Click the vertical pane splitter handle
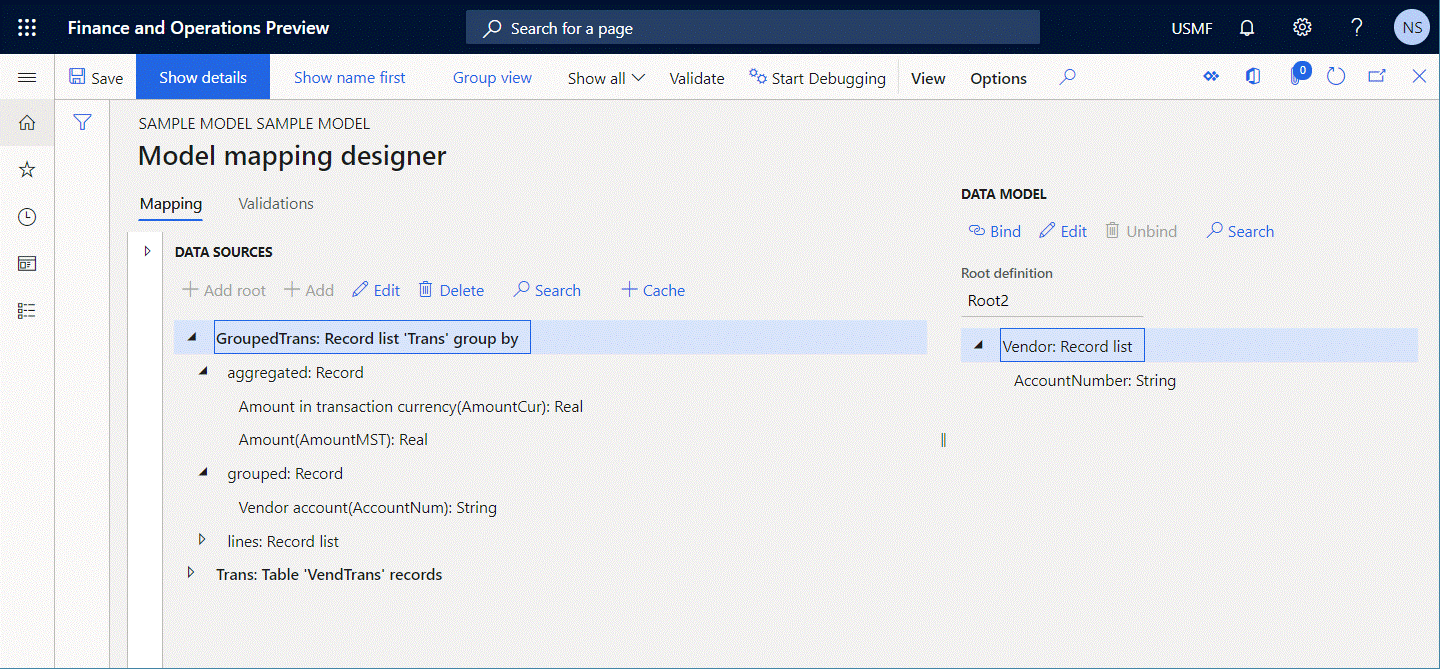 tap(943, 440)
